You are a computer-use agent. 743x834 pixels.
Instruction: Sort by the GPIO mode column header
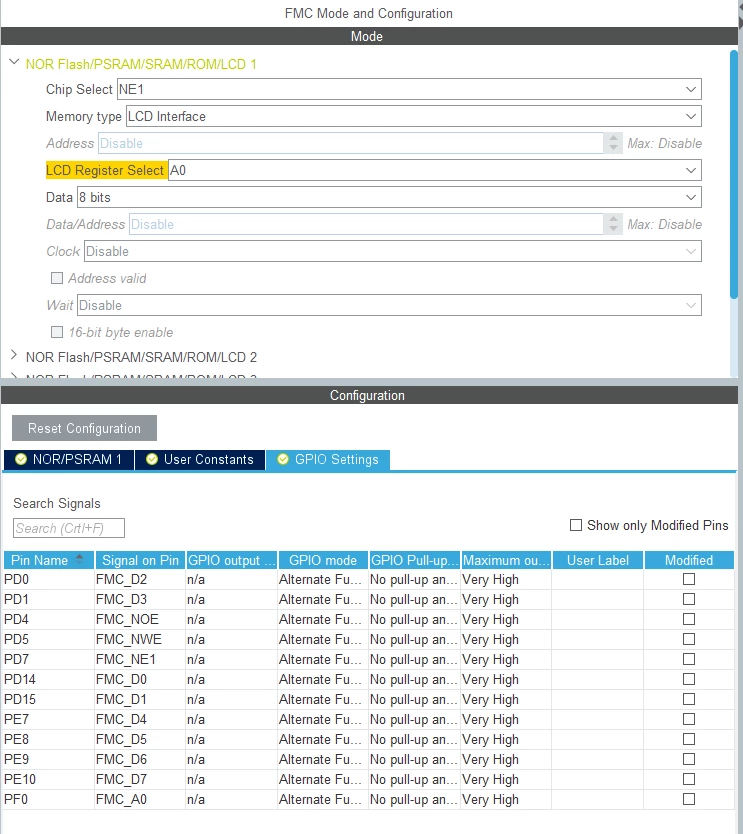pos(323,560)
